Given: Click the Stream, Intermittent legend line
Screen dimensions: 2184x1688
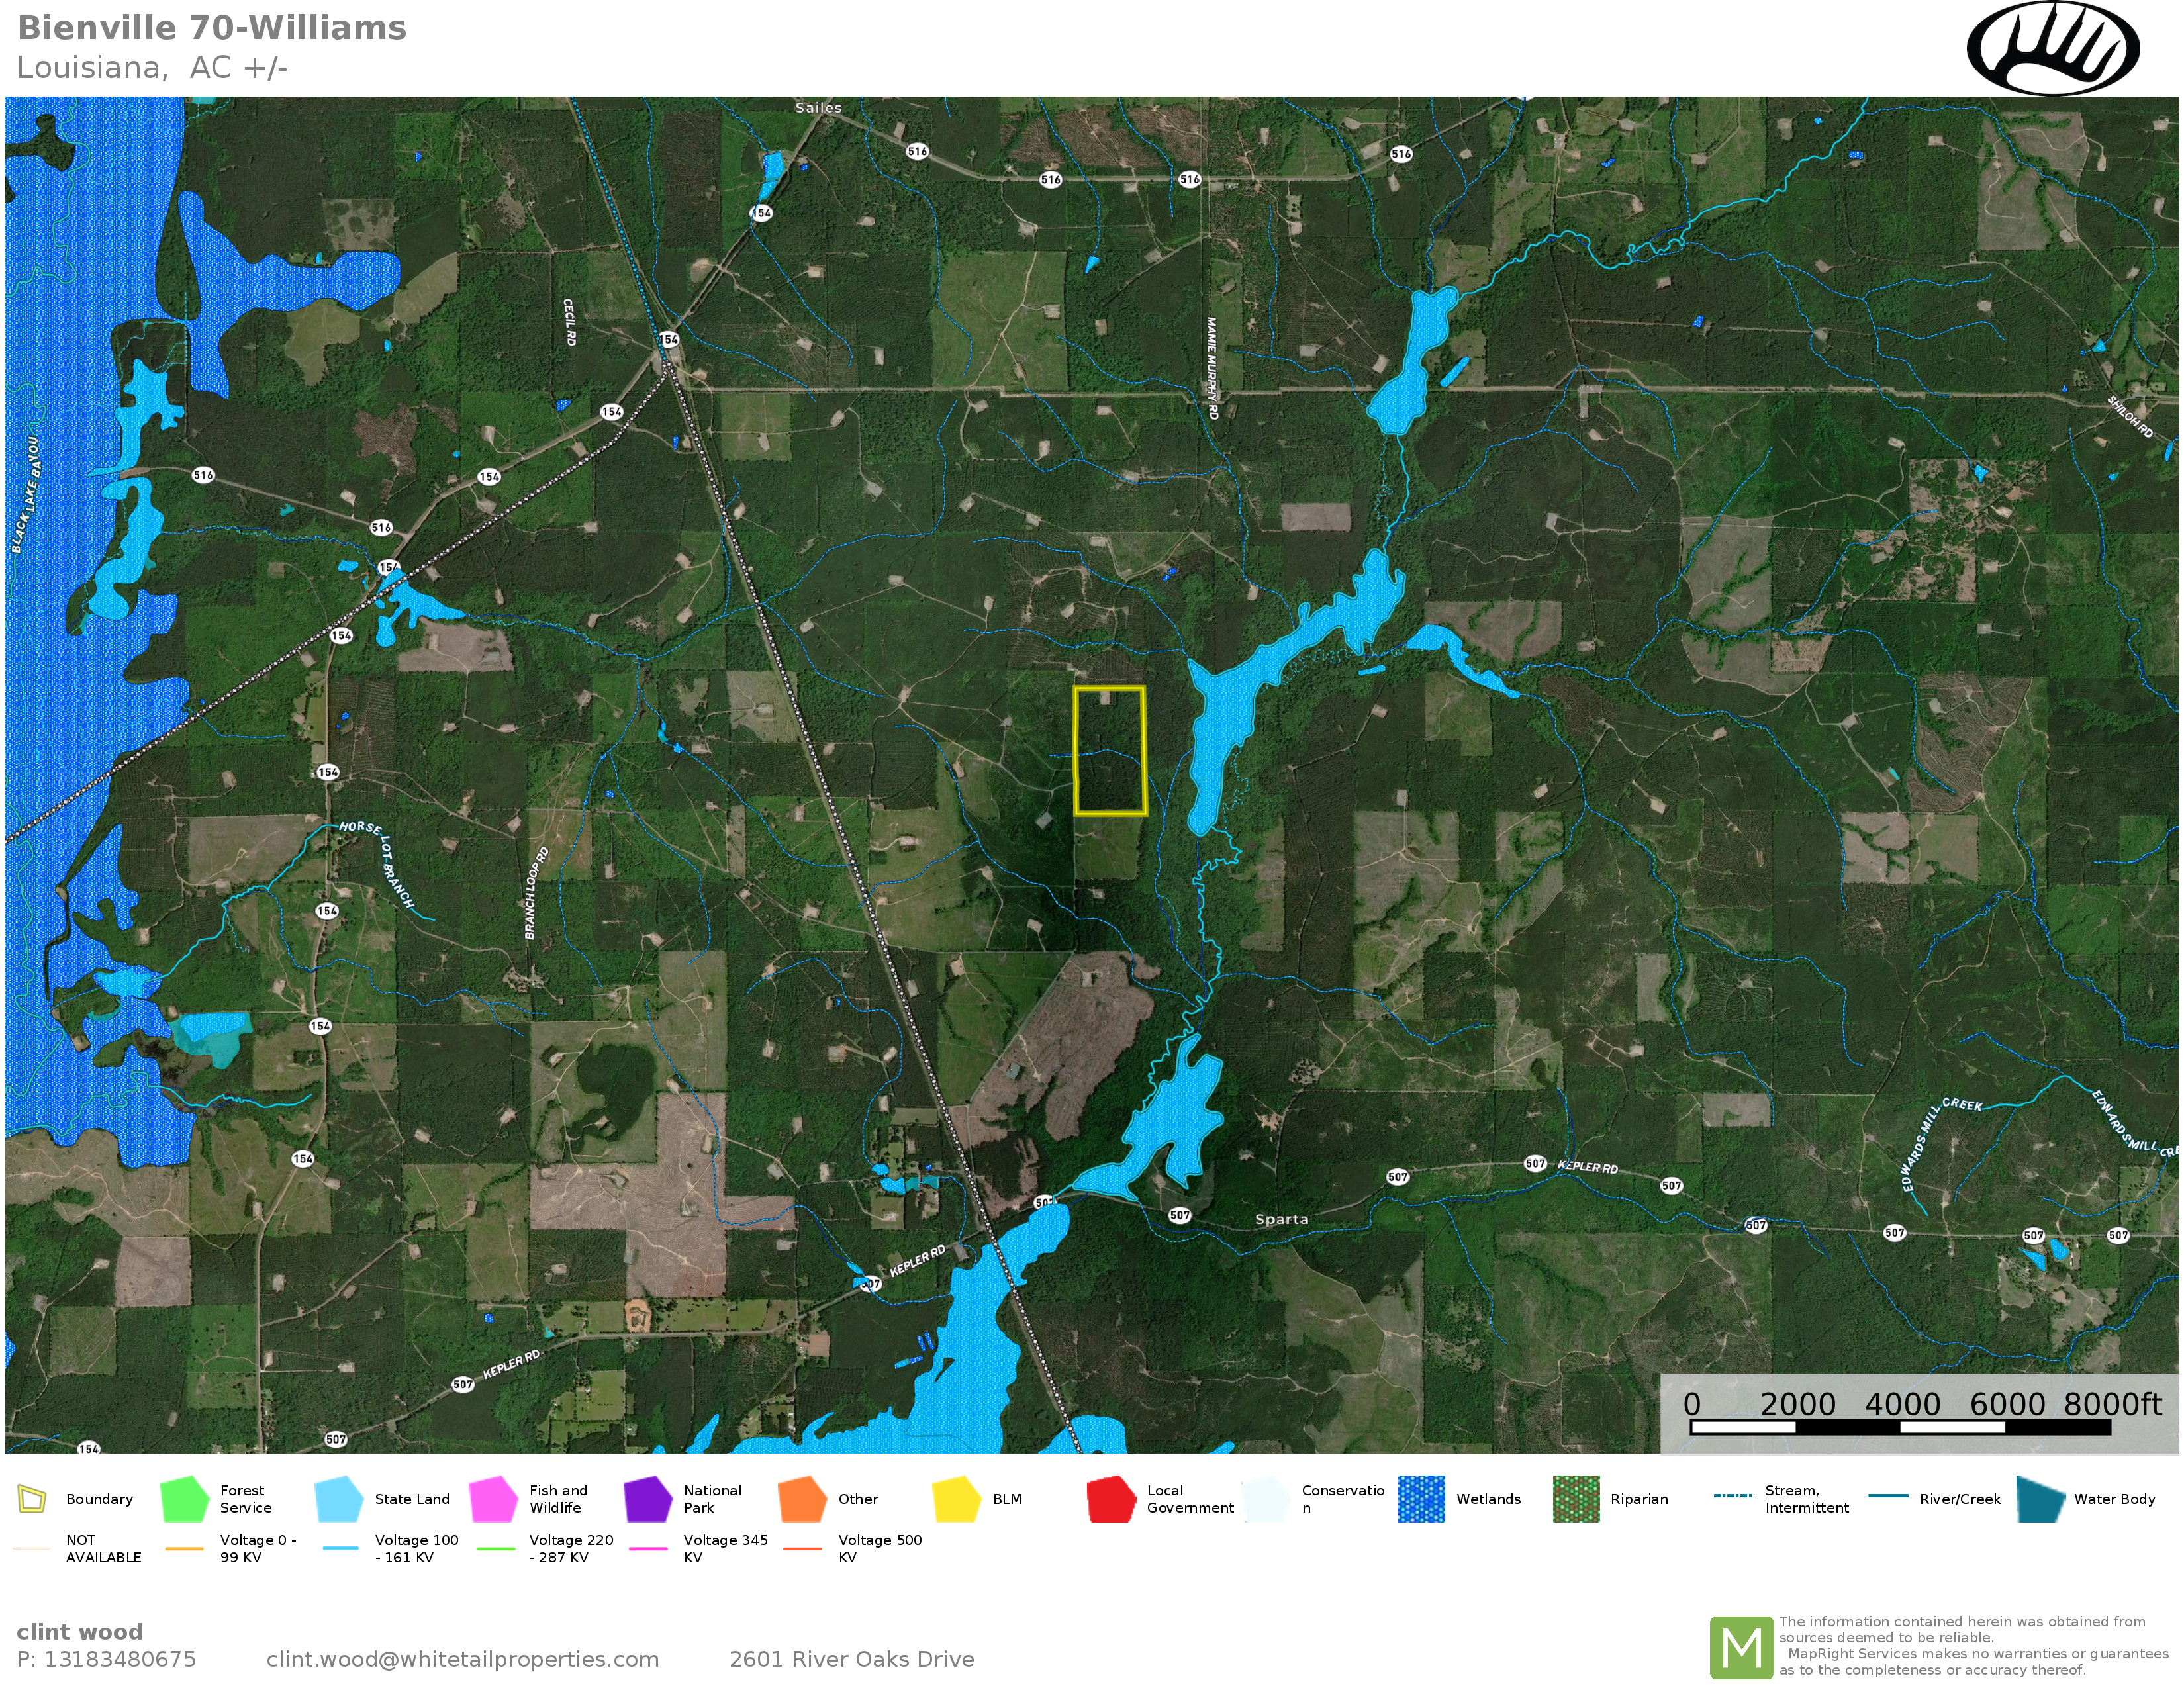Looking at the screenshot, I should (1733, 1496).
